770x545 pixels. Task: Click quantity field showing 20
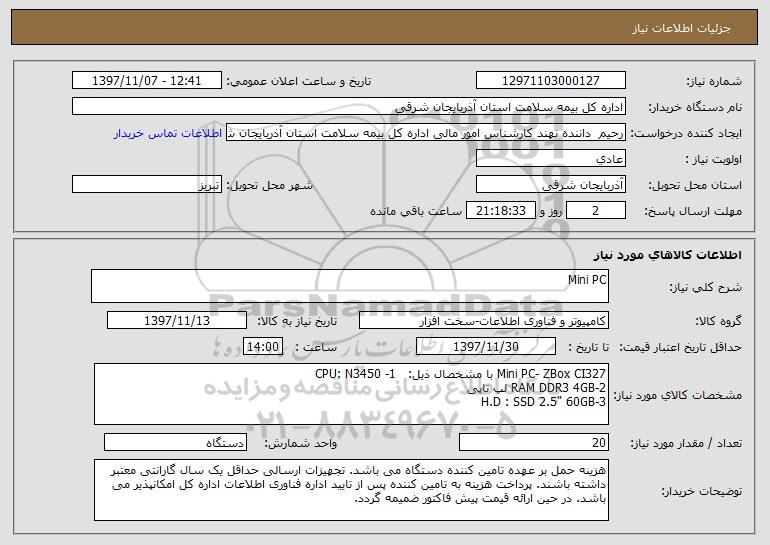point(534,442)
